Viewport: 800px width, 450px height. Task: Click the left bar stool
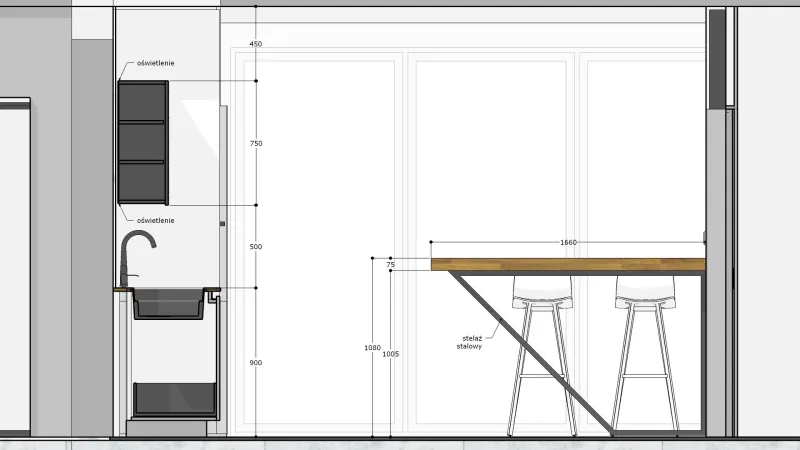542,356
